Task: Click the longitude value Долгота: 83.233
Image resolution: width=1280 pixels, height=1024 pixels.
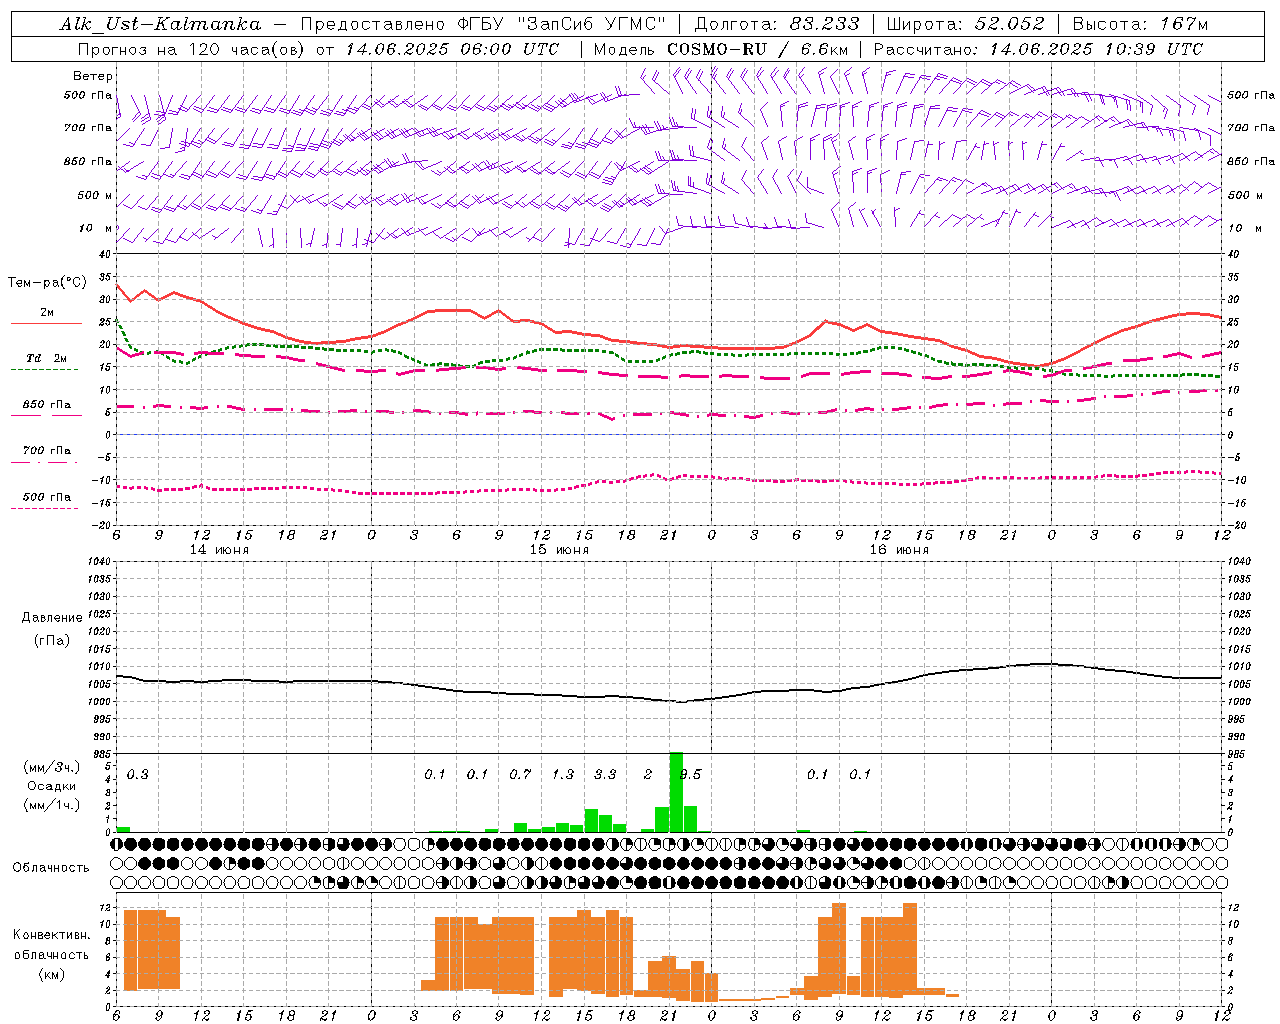Action: pos(776,24)
